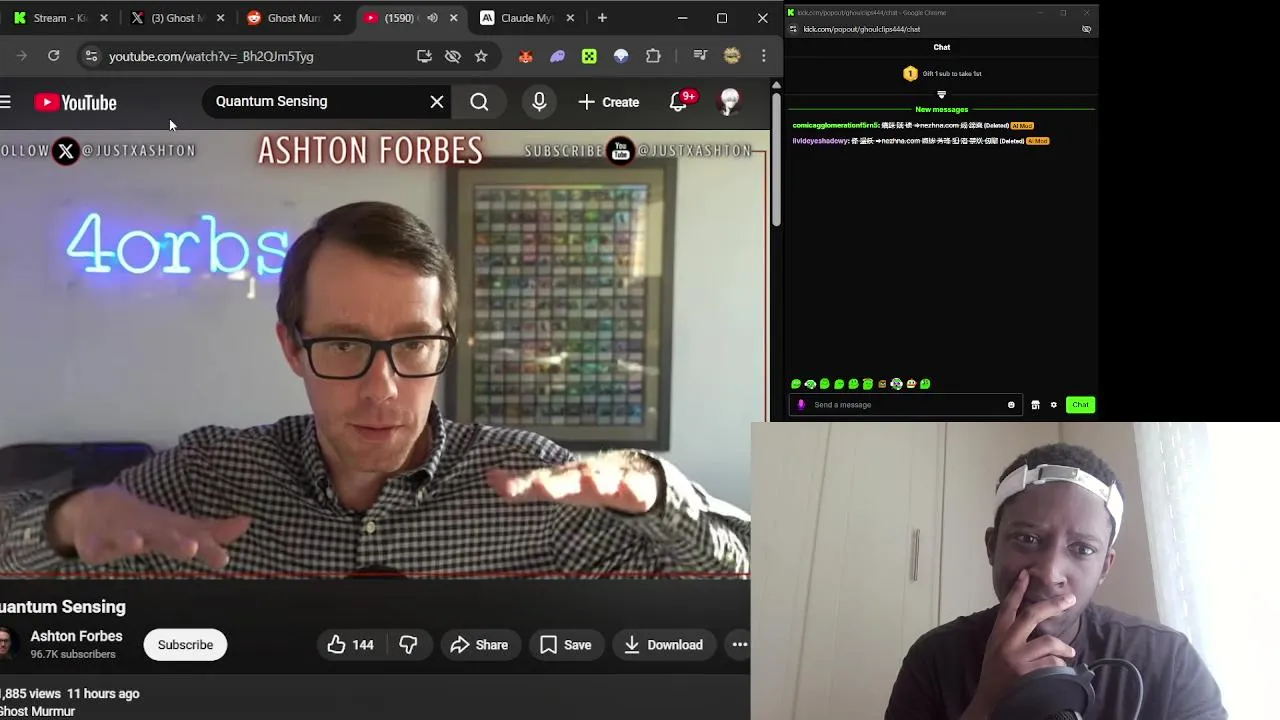Open YouTube notifications bell
The image size is (1280, 720).
(x=678, y=102)
